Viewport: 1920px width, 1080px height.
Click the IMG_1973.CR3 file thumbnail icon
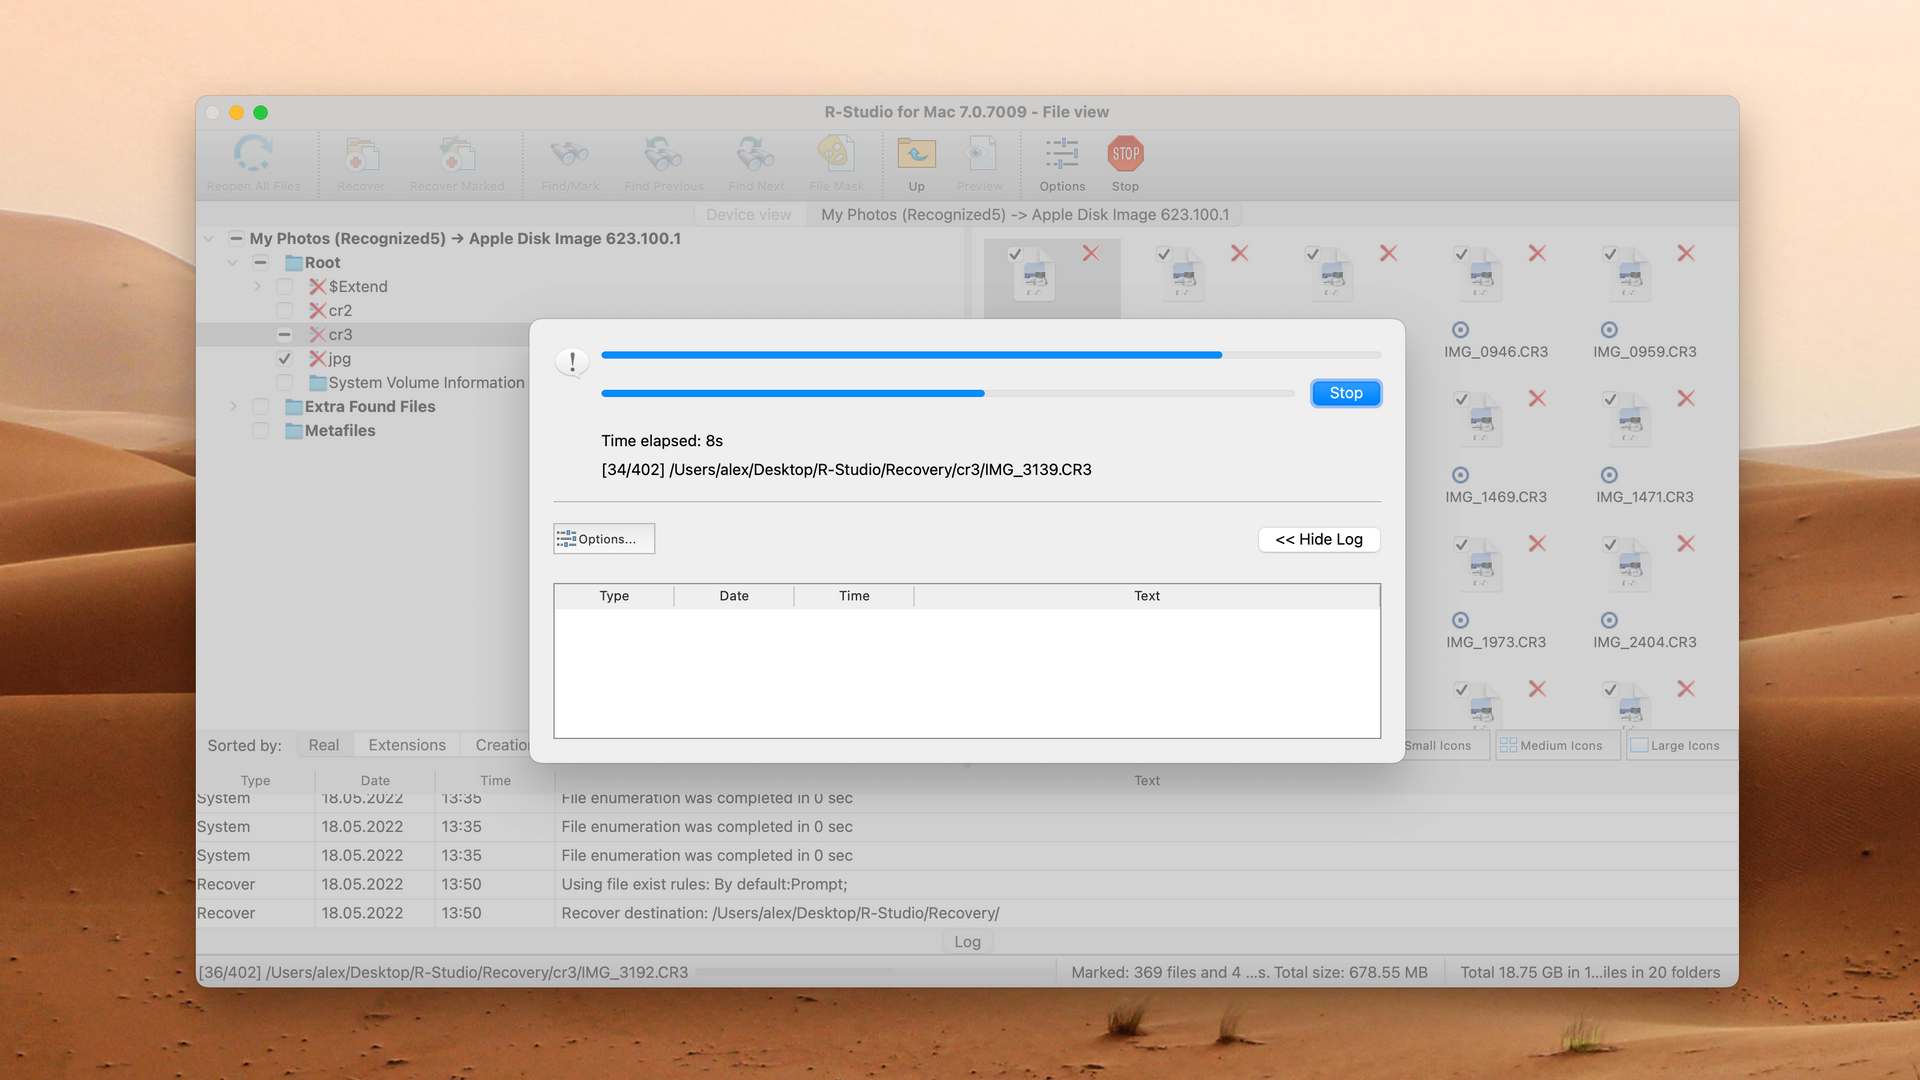pyautogui.click(x=1481, y=565)
